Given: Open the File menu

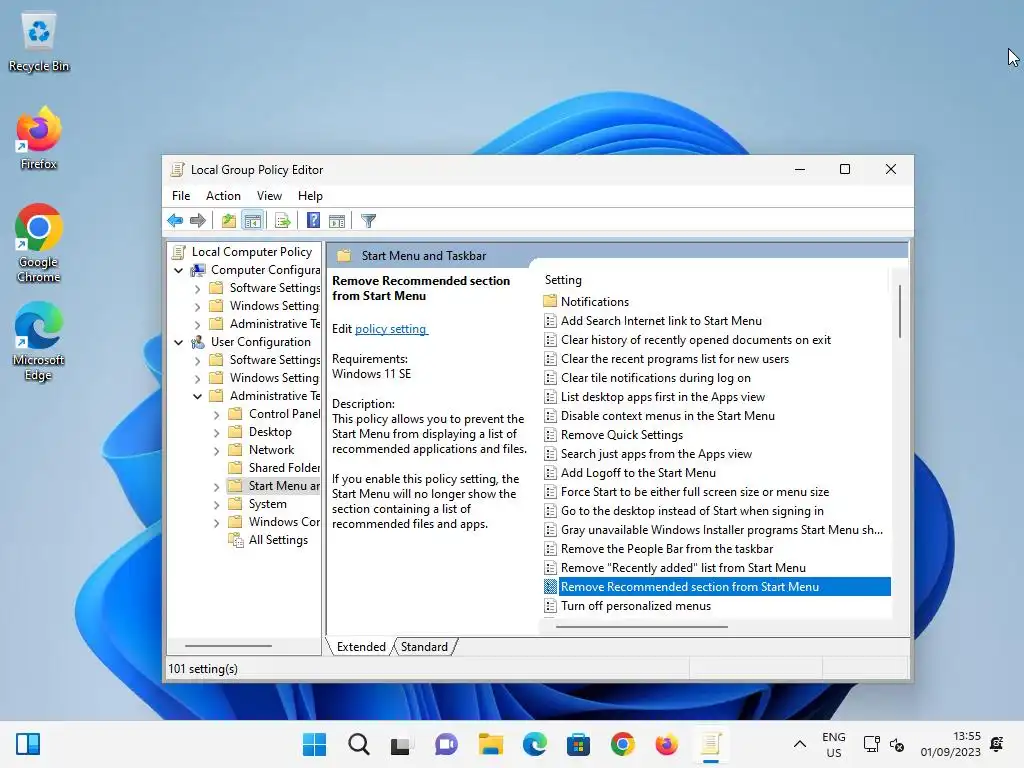Looking at the screenshot, I should [x=181, y=196].
